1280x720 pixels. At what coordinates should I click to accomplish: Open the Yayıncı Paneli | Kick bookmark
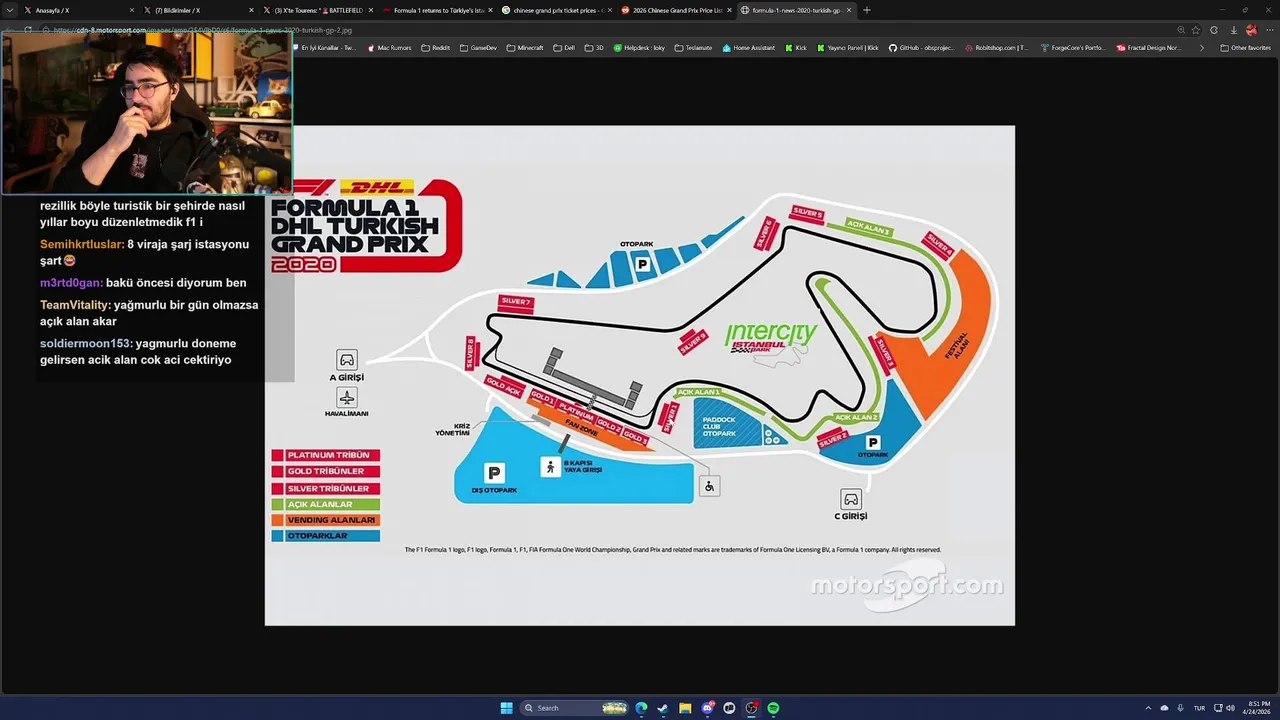pos(847,48)
